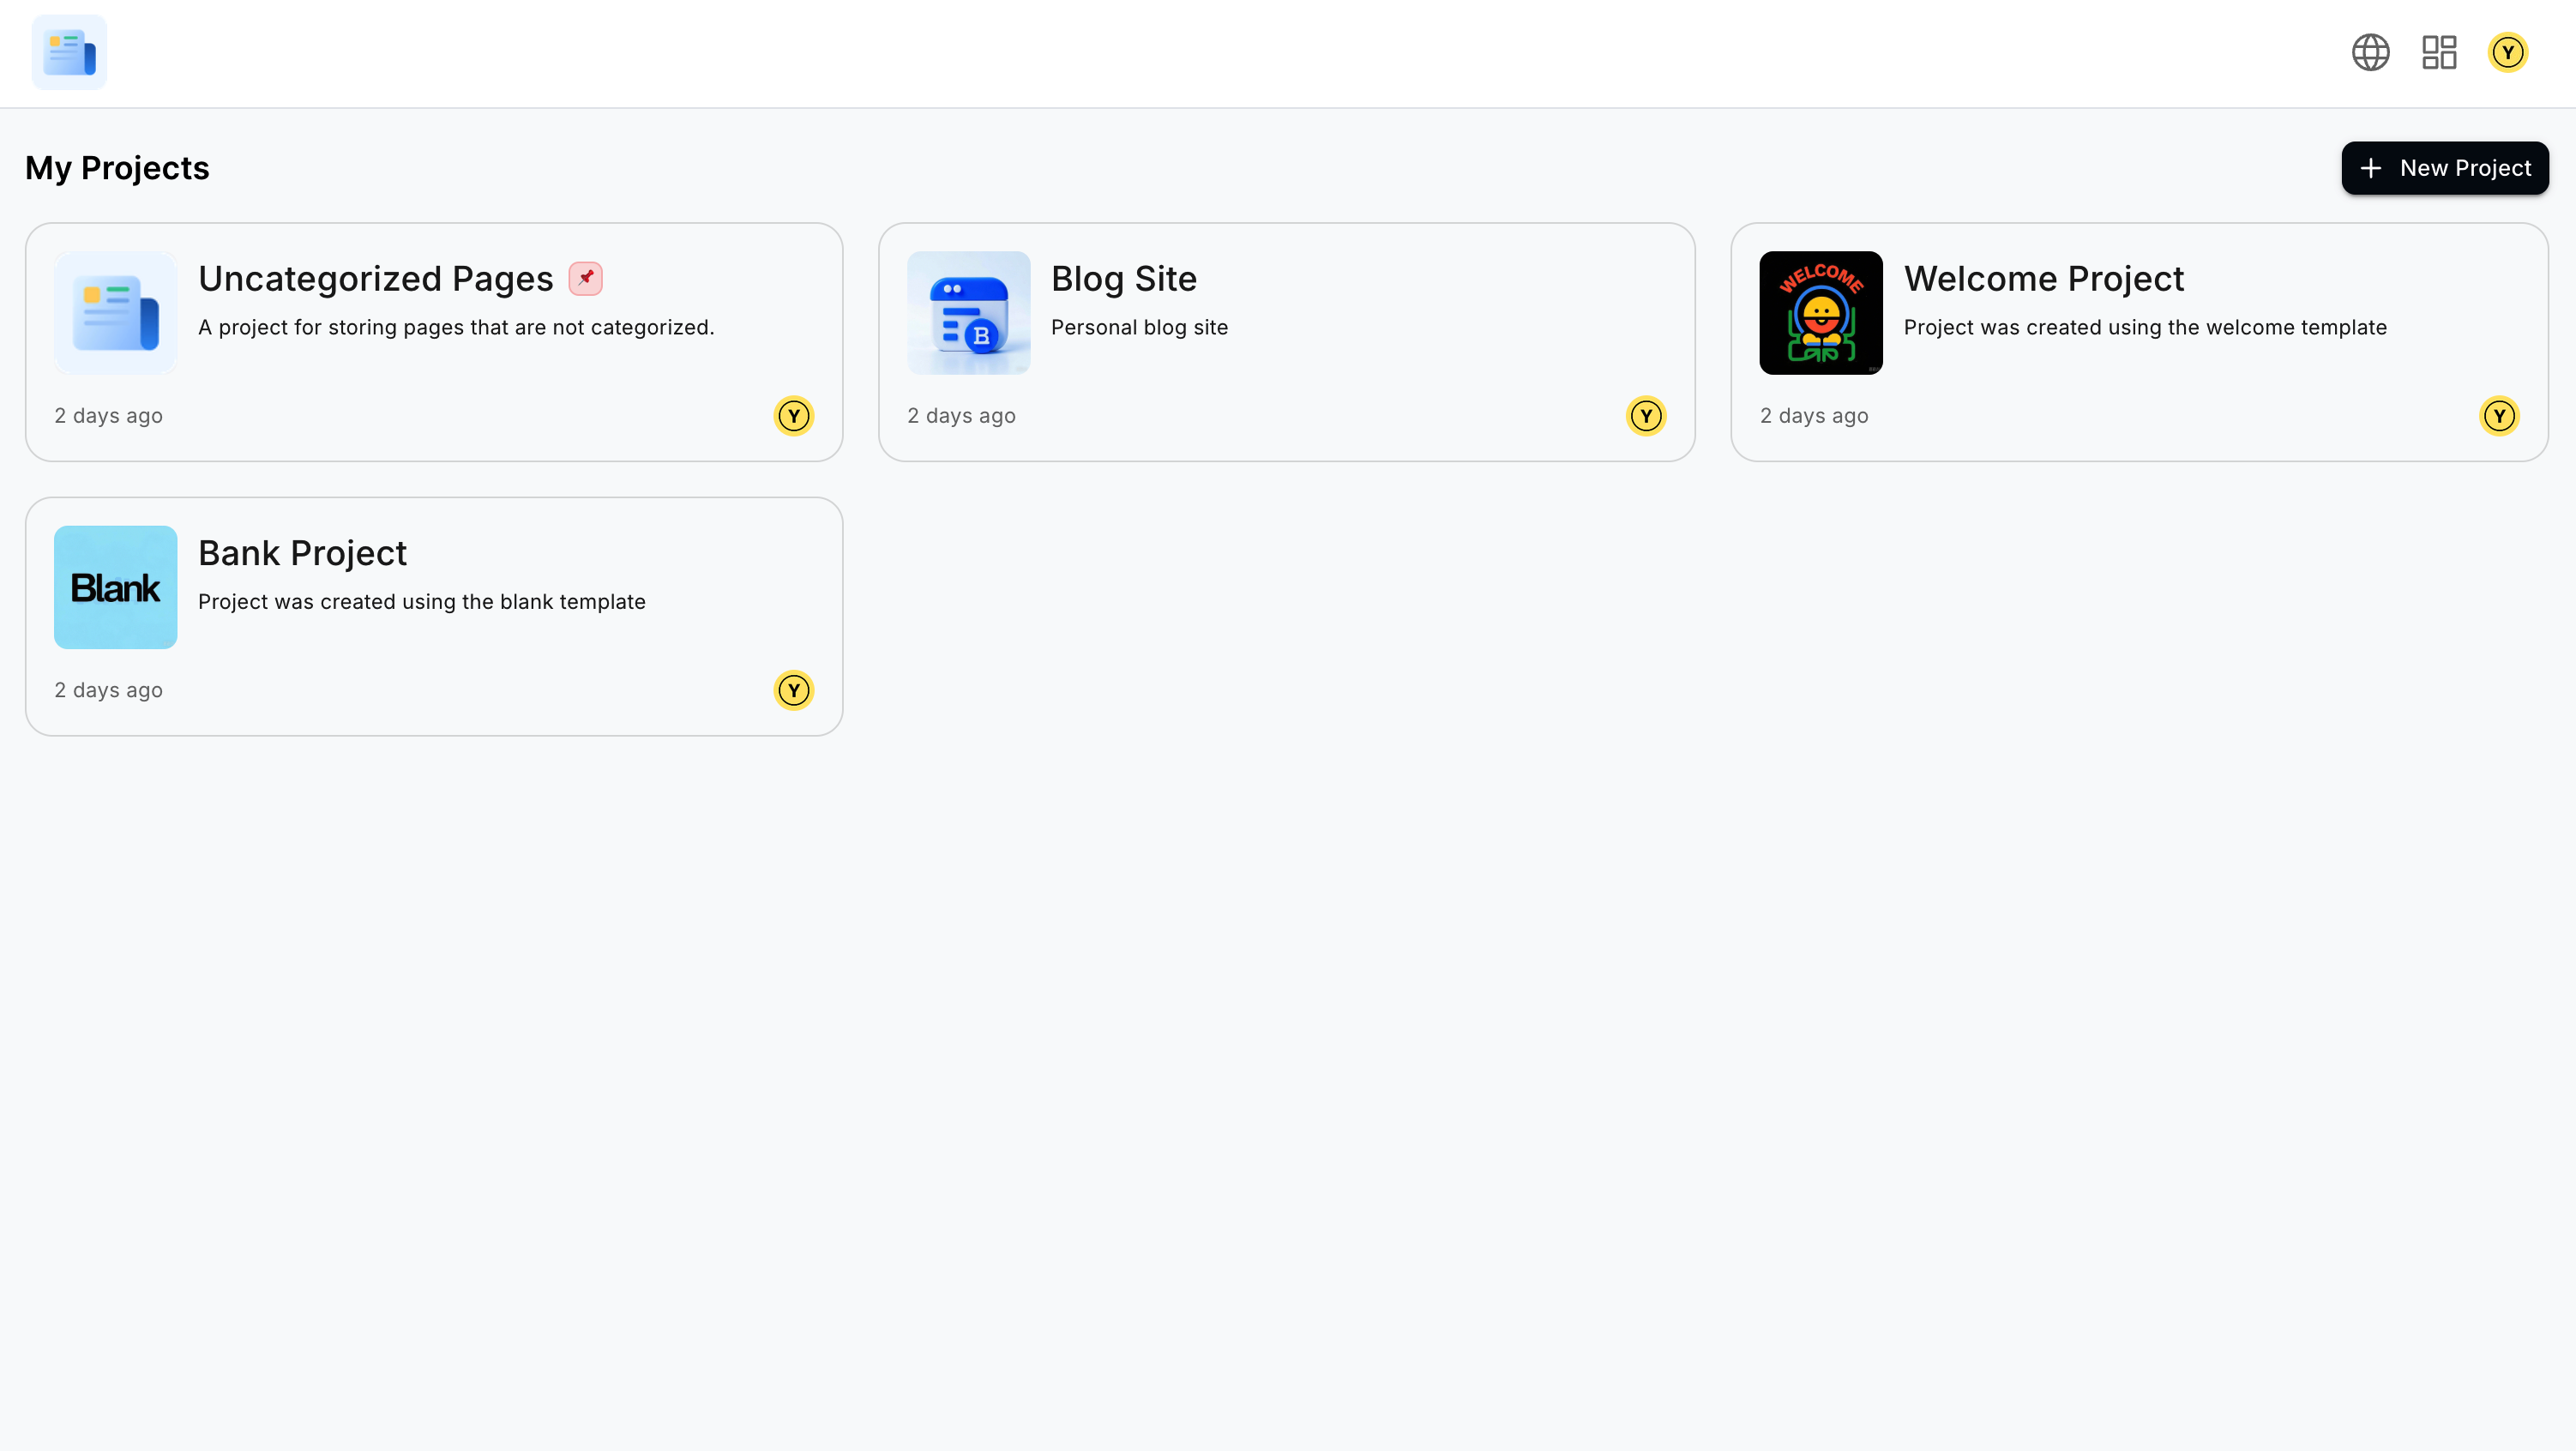Select the Blank template thumbnail image
The height and width of the screenshot is (1451, 2576).
coord(116,587)
